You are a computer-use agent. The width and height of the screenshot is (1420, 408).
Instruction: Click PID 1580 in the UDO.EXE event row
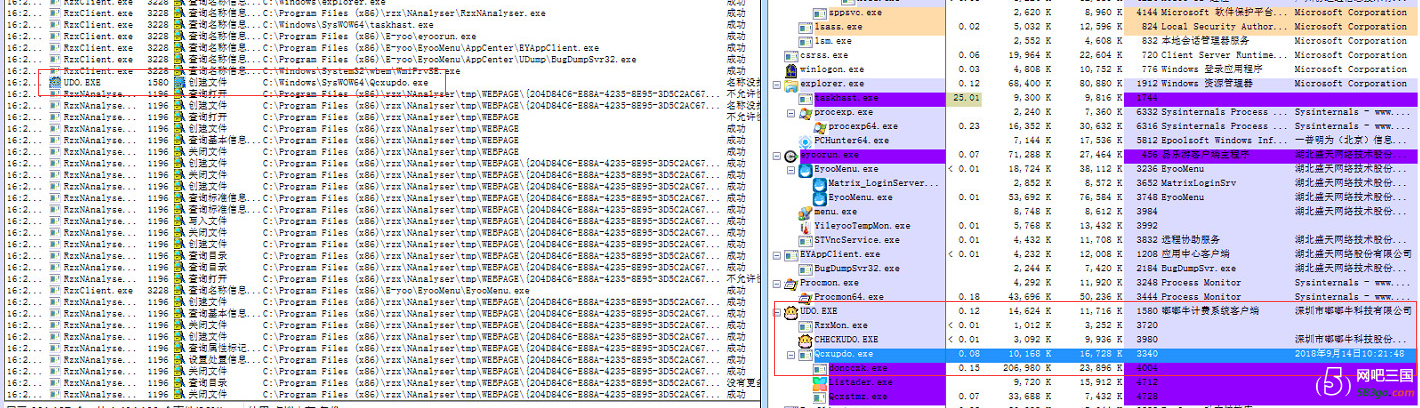tap(158, 82)
